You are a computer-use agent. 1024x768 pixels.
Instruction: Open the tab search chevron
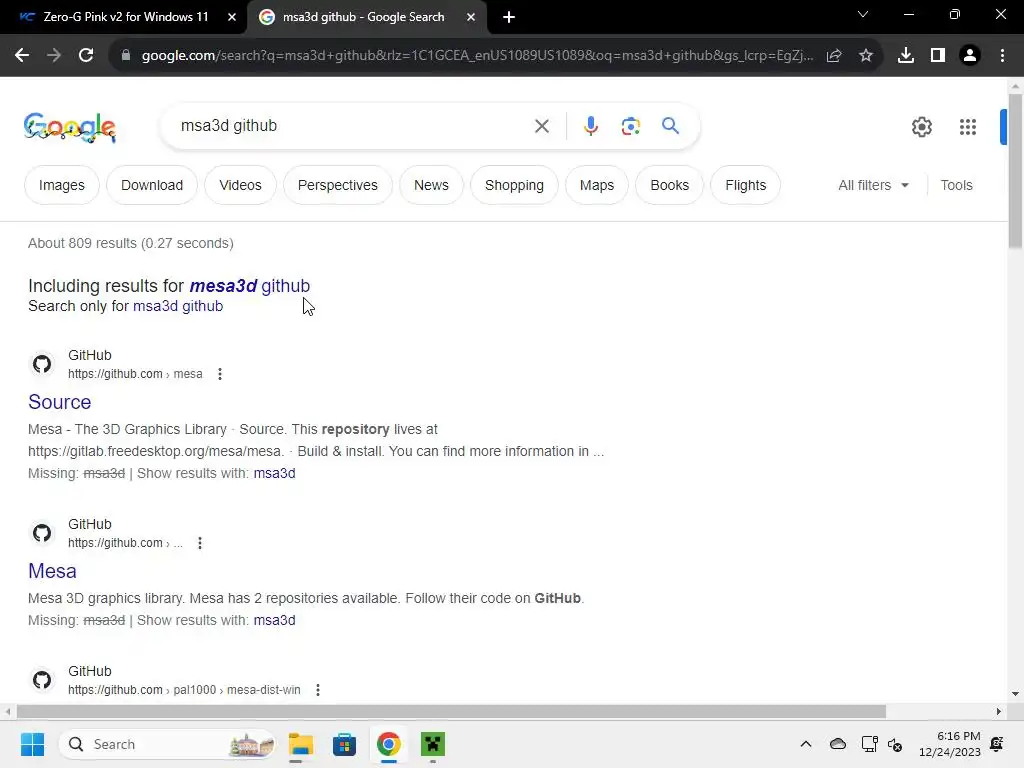click(863, 14)
